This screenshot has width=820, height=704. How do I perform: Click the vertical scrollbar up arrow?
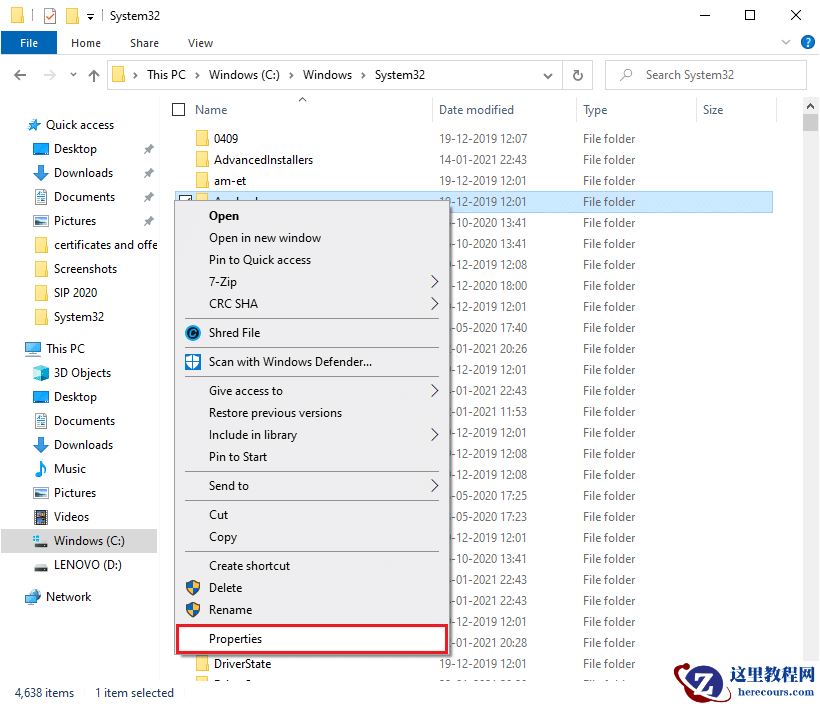click(x=810, y=106)
